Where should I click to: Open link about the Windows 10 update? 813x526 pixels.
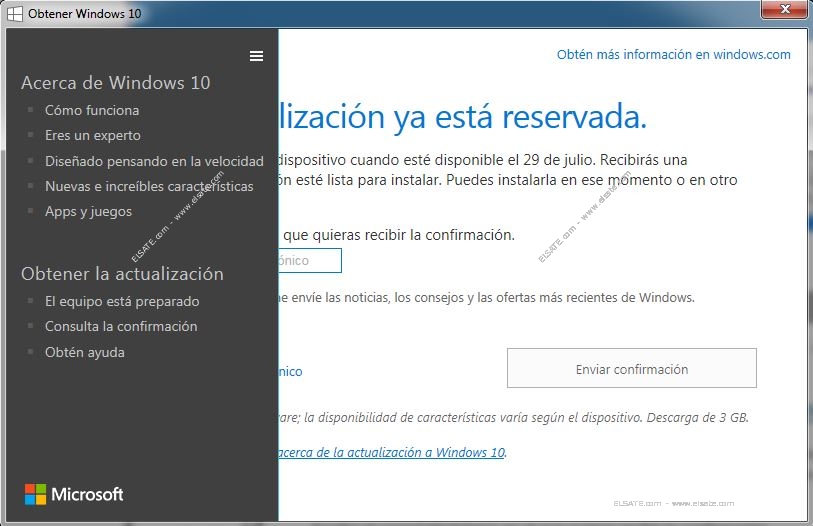pos(392,452)
